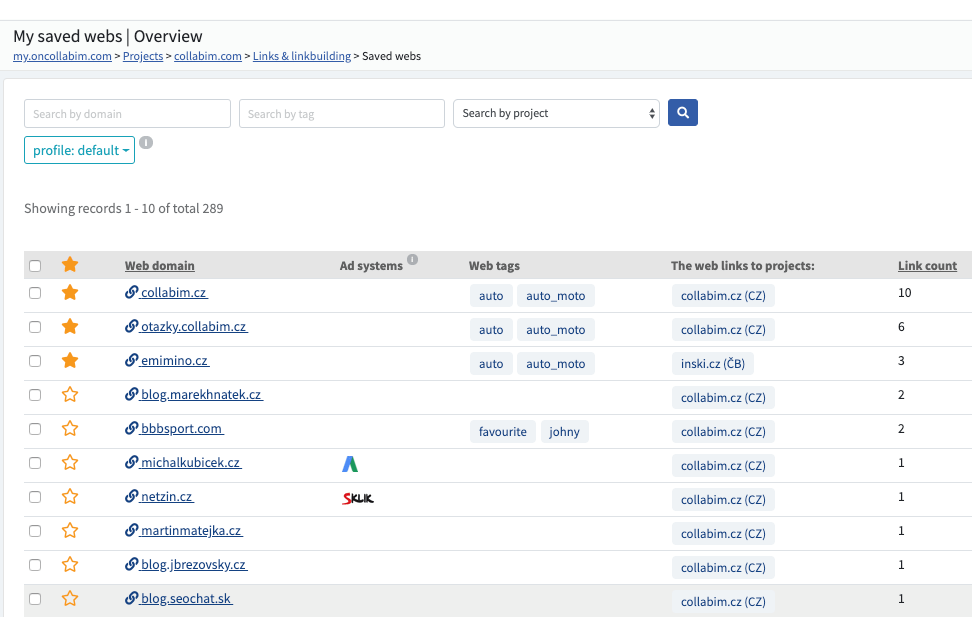Click the chain link icon before blog.seochat.sk
Screen dimensions: 972x617
coord(131,599)
